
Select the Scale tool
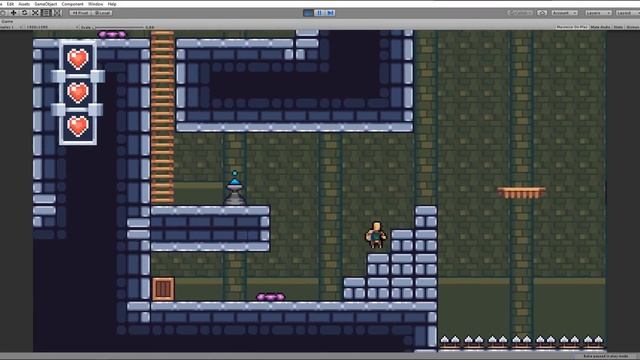tap(36, 13)
